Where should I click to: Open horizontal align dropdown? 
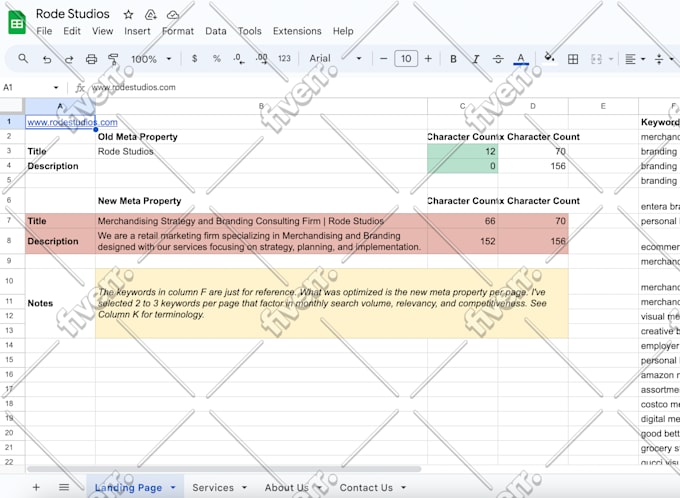[634, 59]
